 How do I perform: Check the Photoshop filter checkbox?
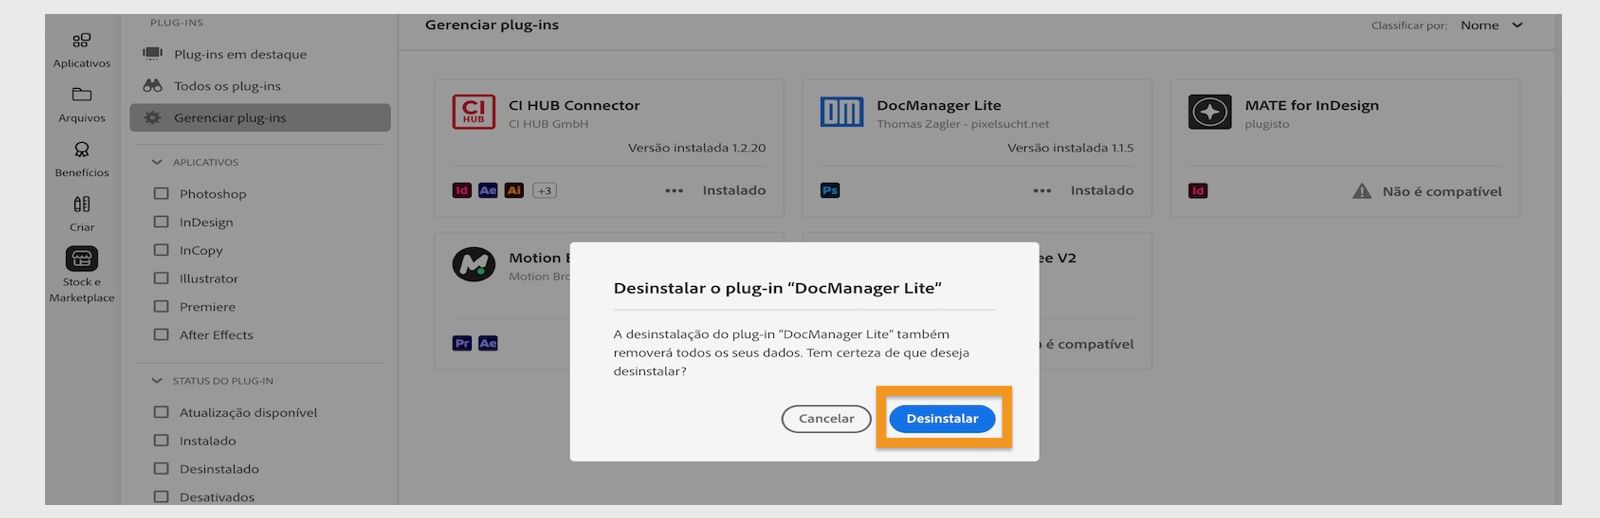161,193
